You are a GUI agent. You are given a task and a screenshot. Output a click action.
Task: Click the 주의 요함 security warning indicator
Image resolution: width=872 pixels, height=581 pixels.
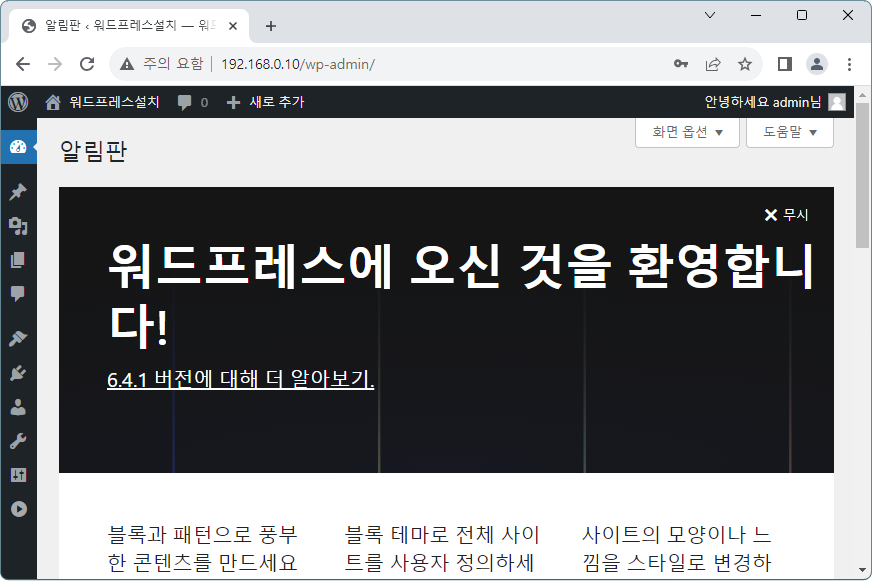162,64
